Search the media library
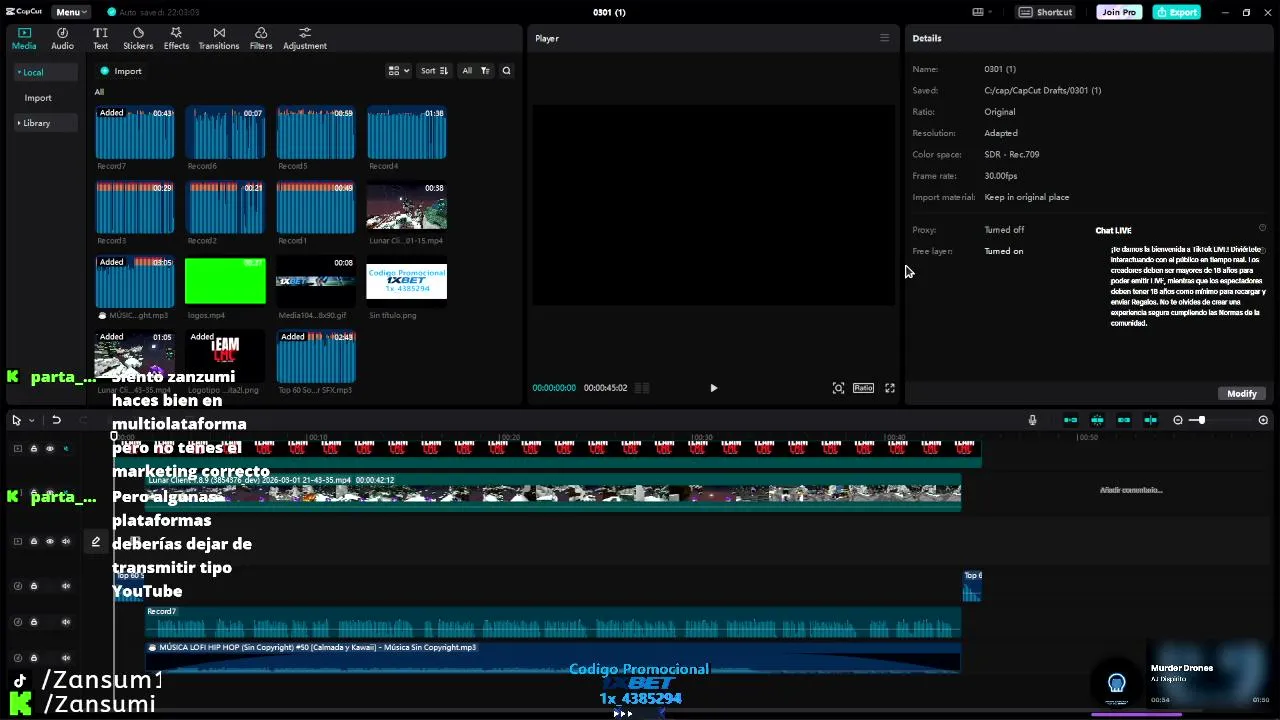 [x=506, y=71]
